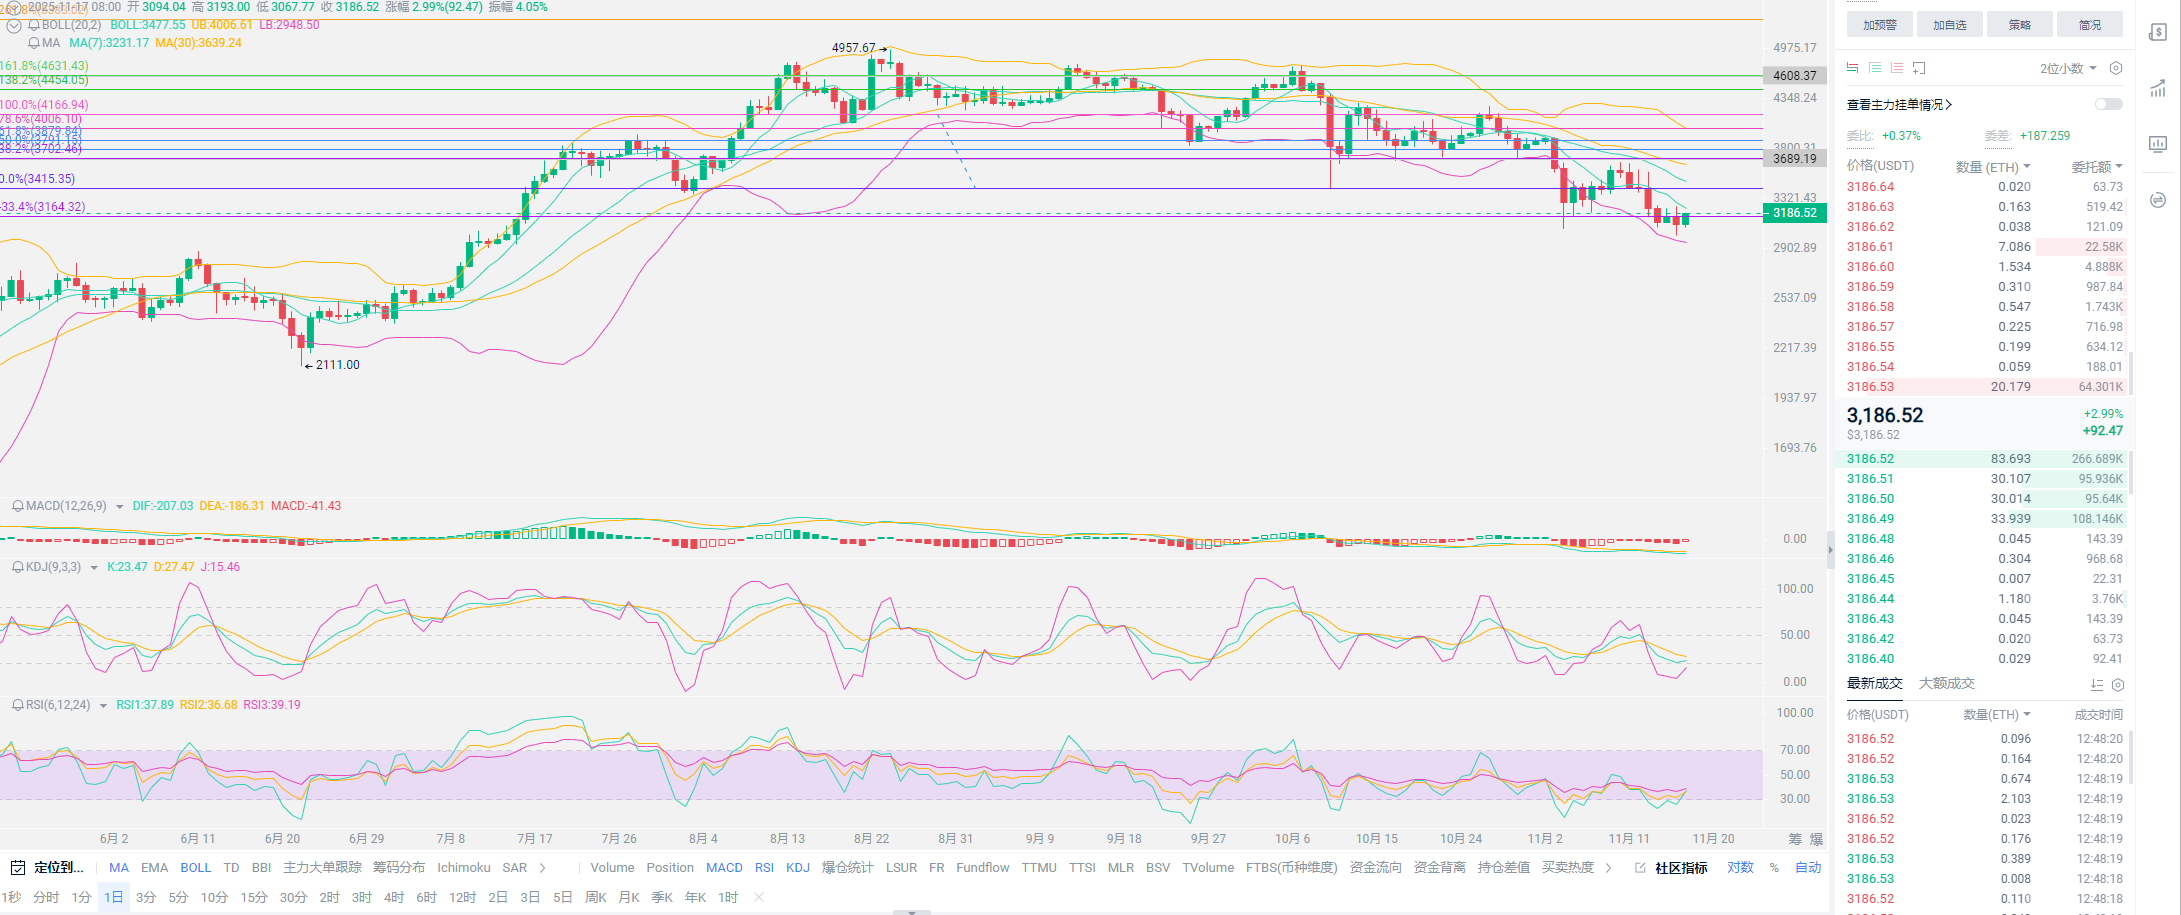Click the swap icon in right sidebar
This screenshot has height=915, width=2181.
point(2157,200)
